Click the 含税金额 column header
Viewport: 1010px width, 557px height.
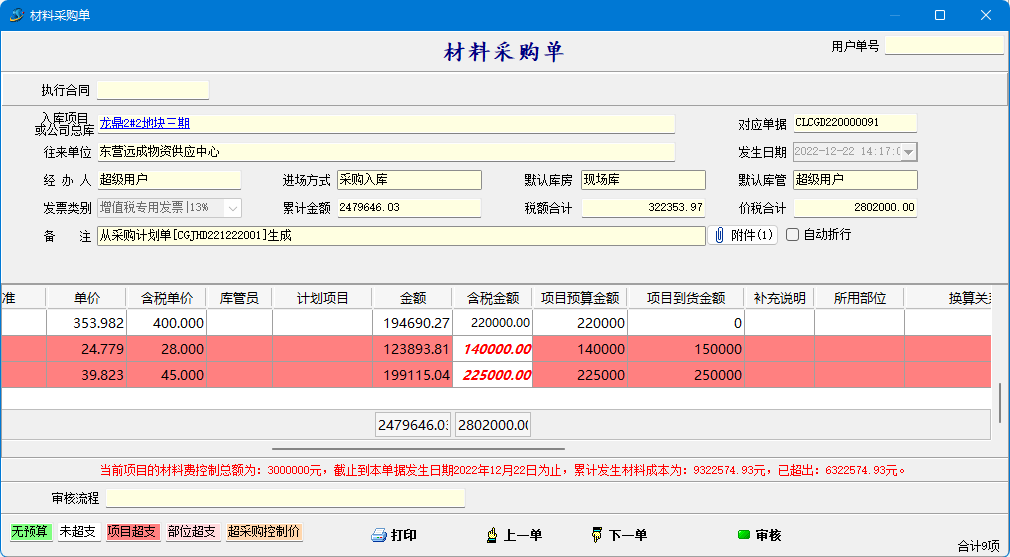point(492,298)
